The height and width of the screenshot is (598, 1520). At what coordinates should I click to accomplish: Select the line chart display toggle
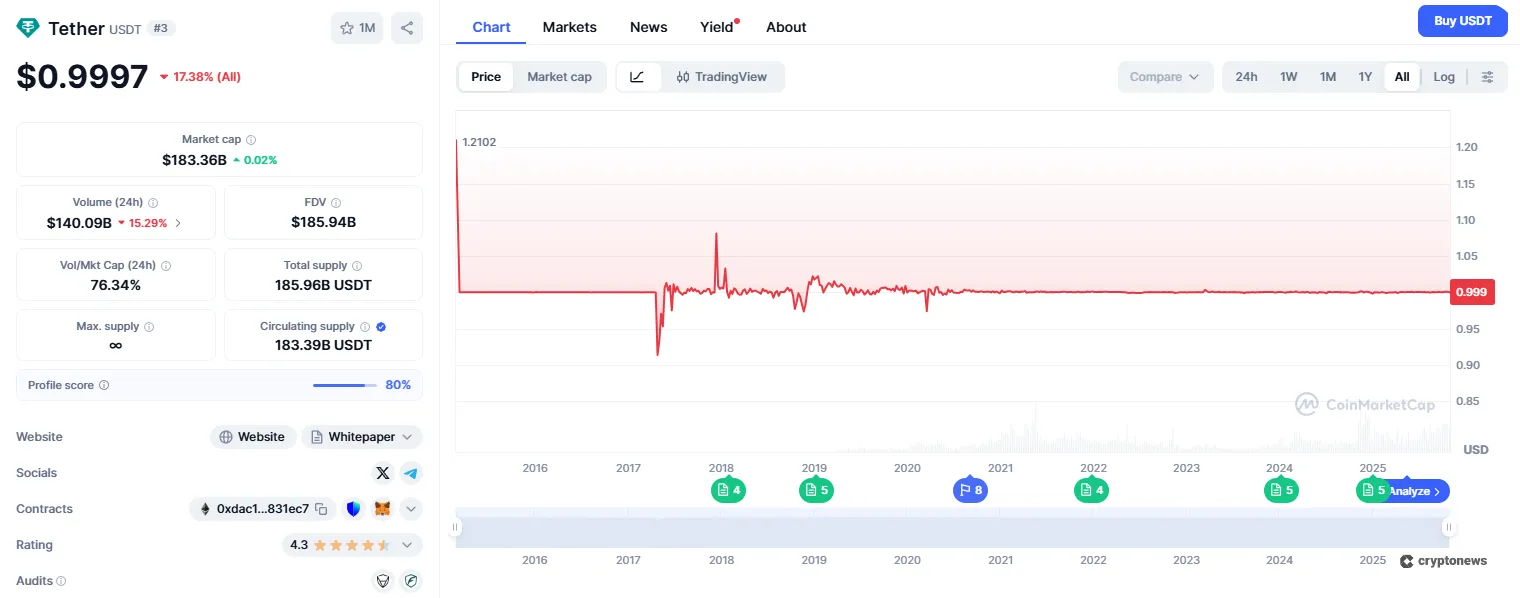click(x=638, y=76)
